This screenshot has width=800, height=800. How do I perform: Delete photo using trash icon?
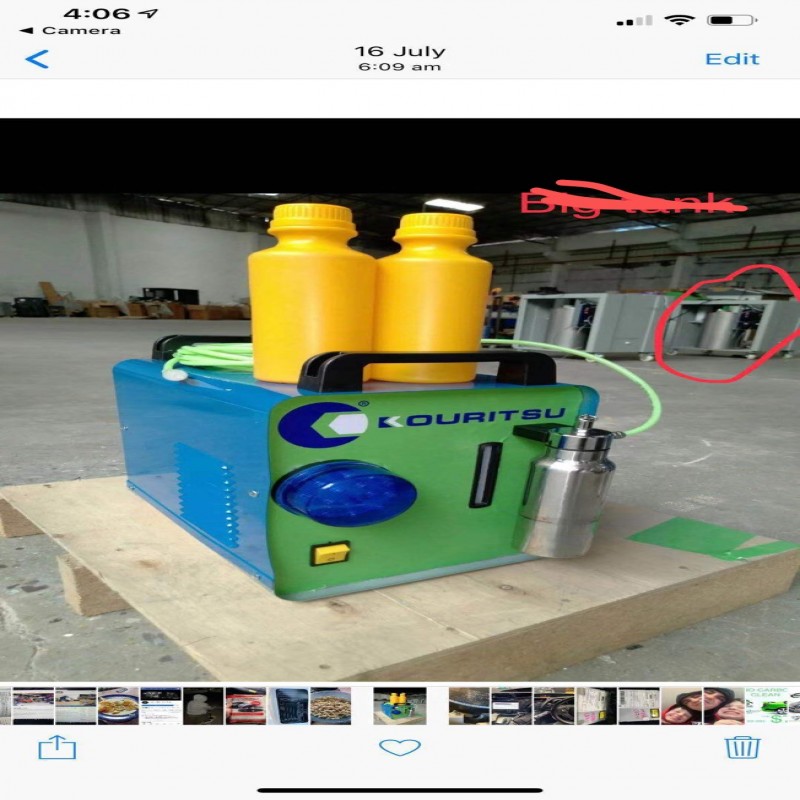[743, 747]
